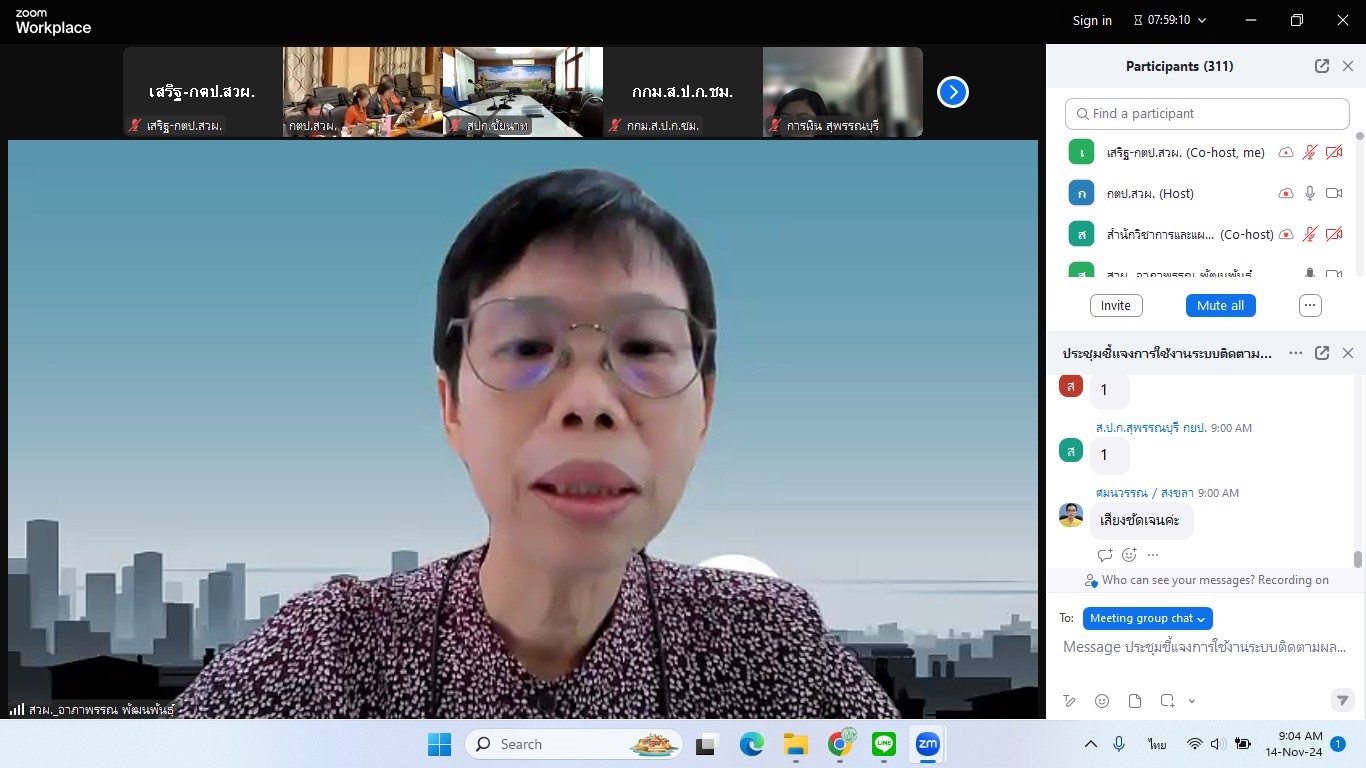Open Wi-Fi network settings in tray
Viewport: 1366px width, 768px height.
pos(1194,744)
